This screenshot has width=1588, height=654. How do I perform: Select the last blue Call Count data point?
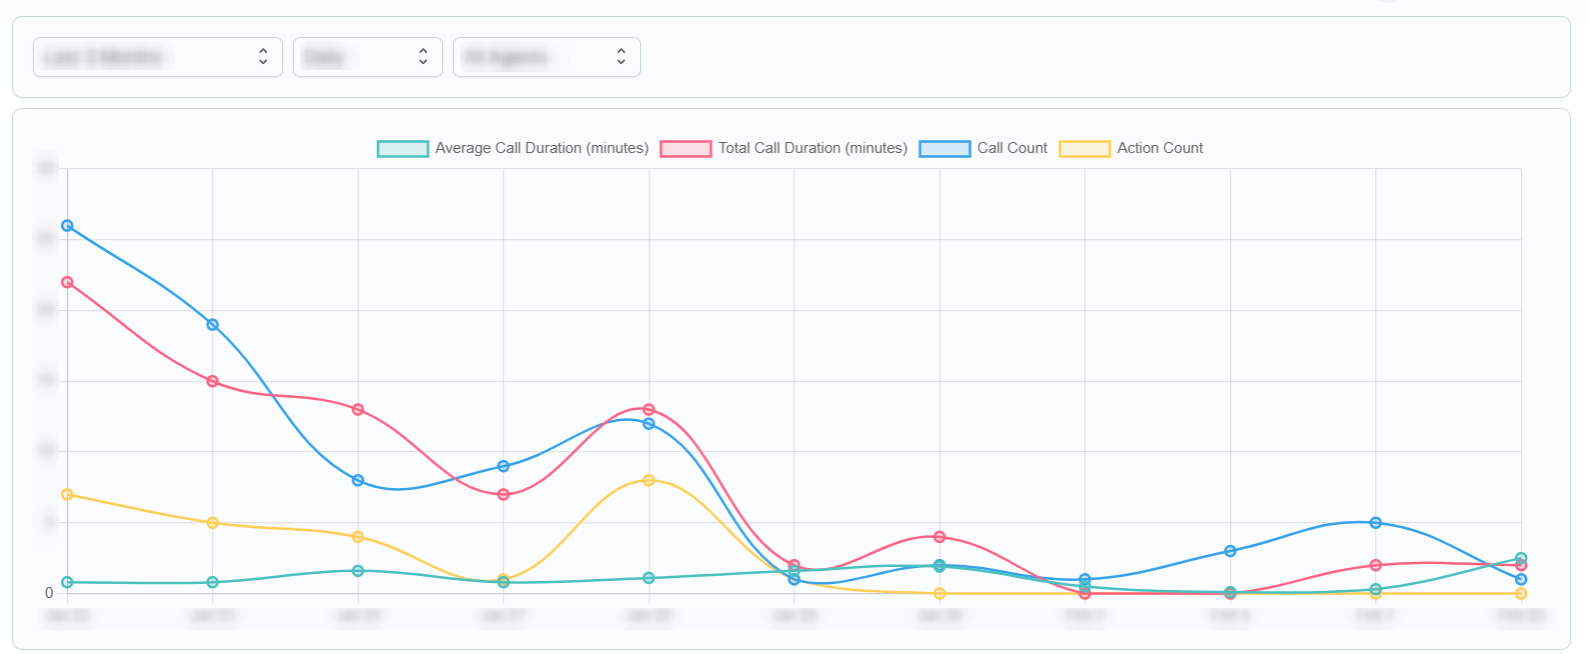click(x=1521, y=579)
